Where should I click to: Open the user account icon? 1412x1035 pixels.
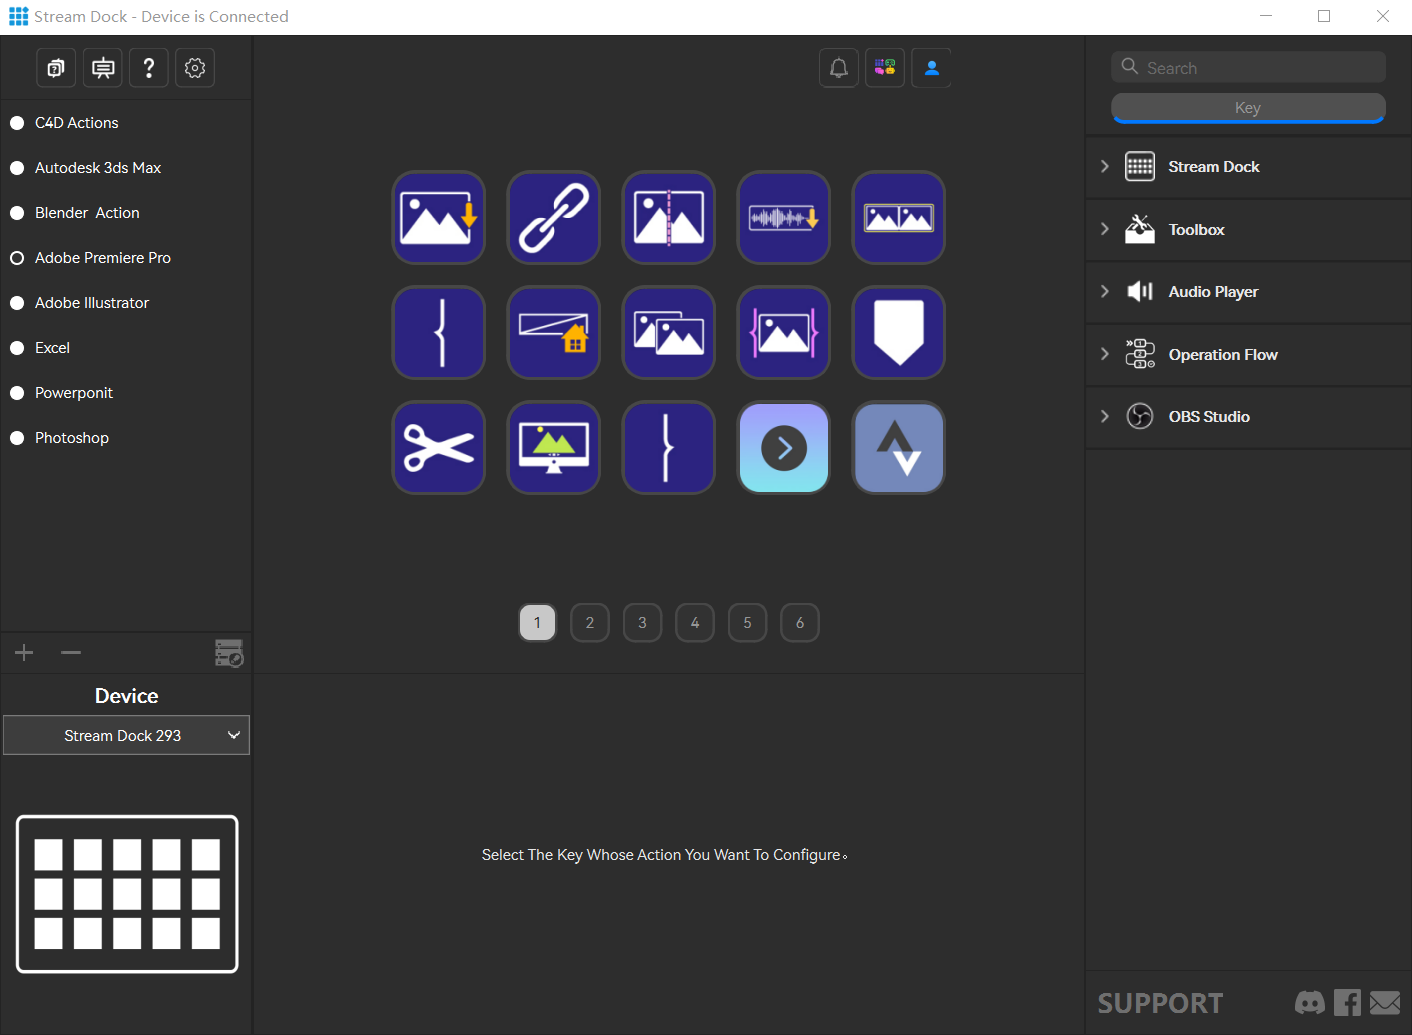[931, 68]
